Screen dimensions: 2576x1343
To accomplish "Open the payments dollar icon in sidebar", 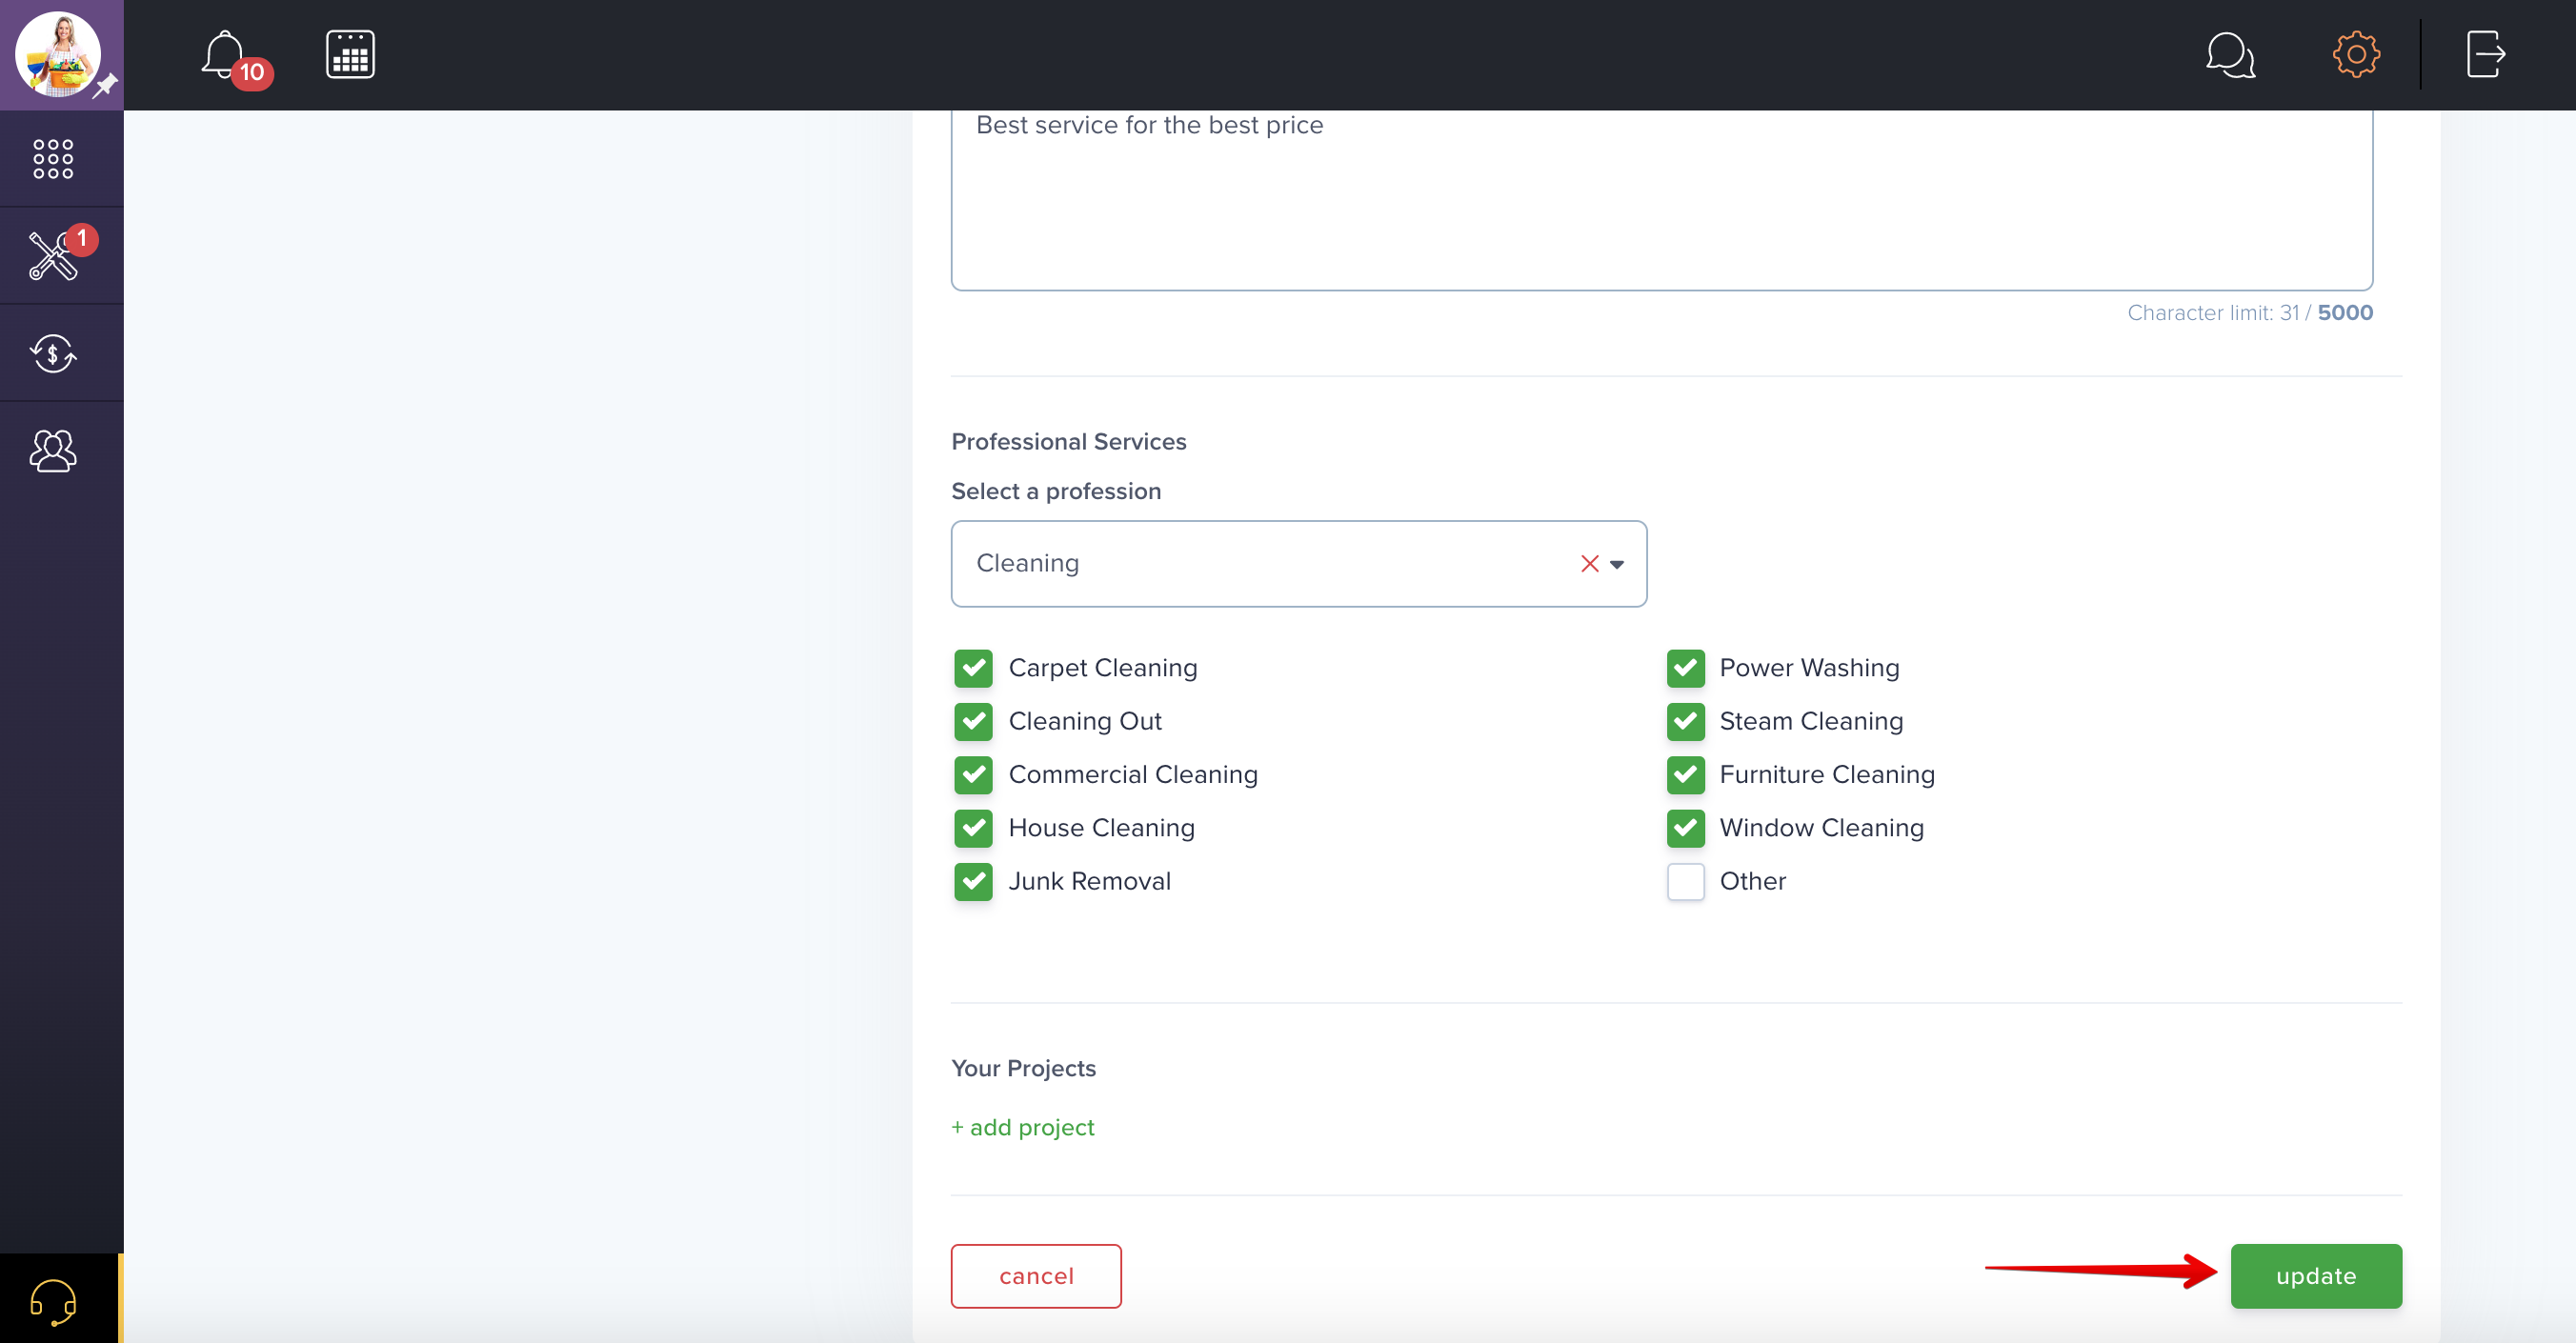I will tap(53, 353).
